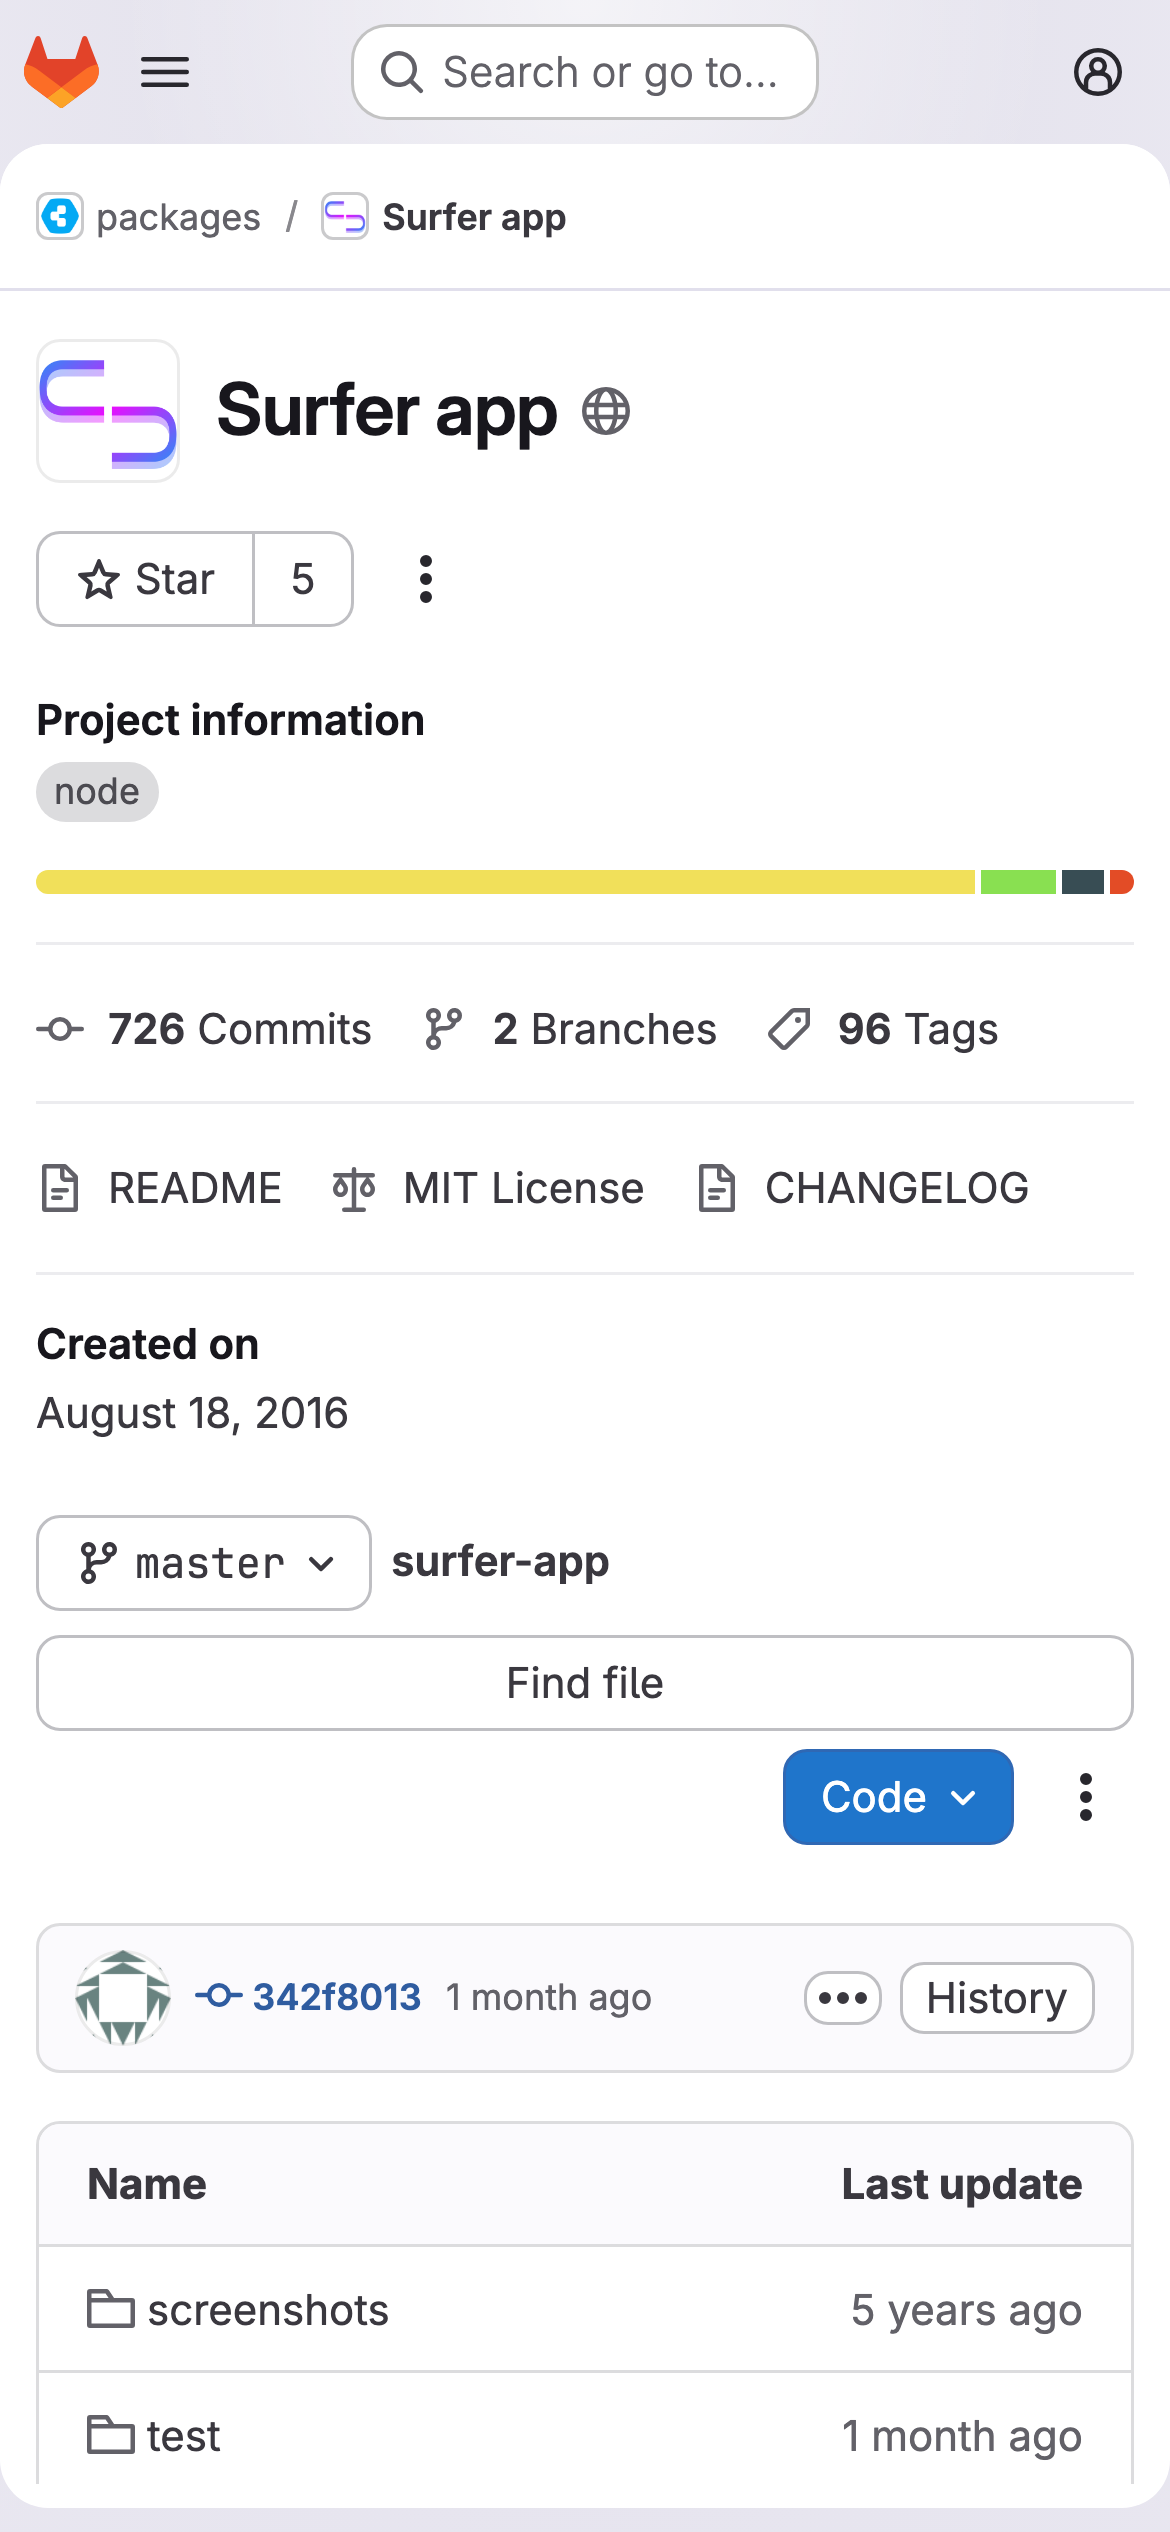The width and height of the screenshot is (1170, 2532).
Task: Expand the Code dropdown button
Action: click(897, 1797)
